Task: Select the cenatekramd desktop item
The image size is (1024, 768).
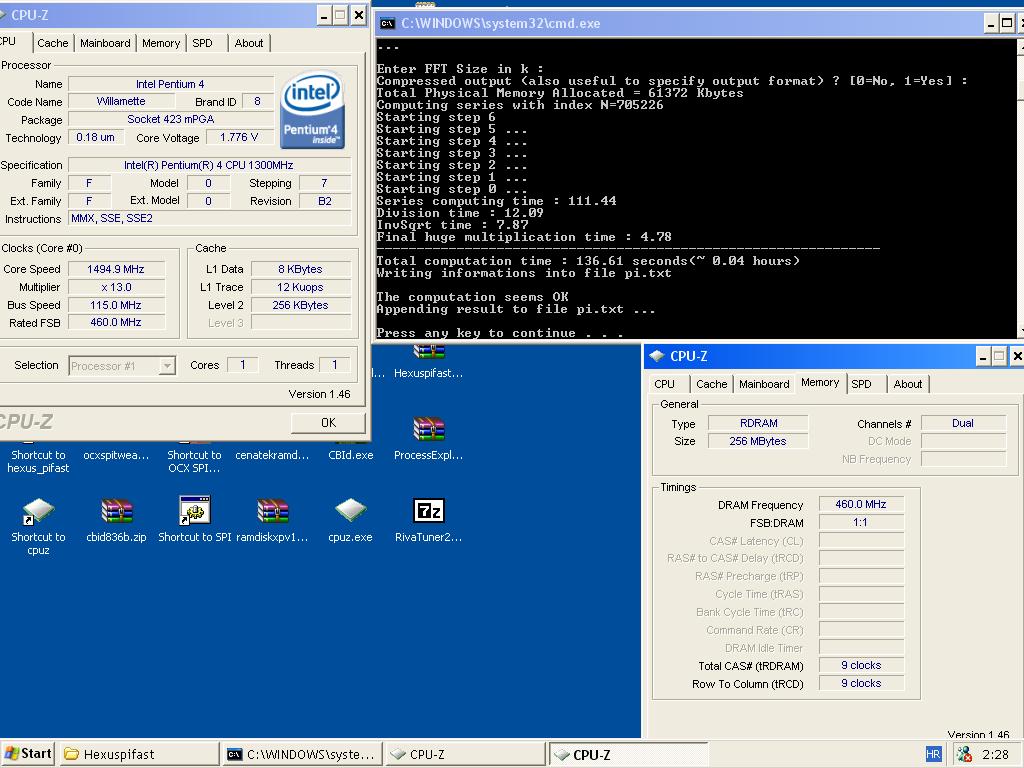Action: click(x=272, y=455)
